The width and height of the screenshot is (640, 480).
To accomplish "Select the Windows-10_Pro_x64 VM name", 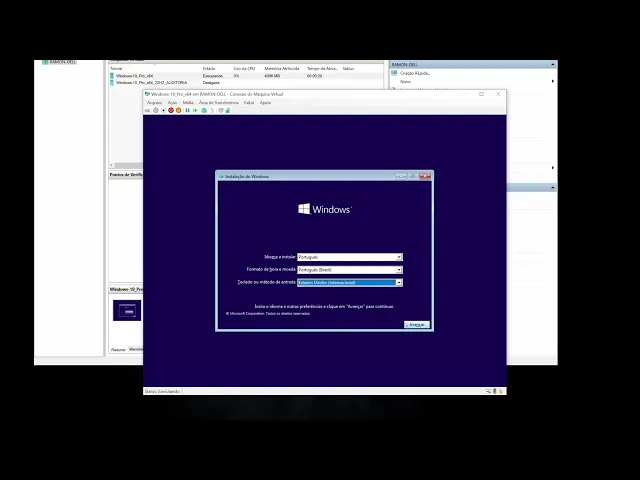I will pos(135,76).
